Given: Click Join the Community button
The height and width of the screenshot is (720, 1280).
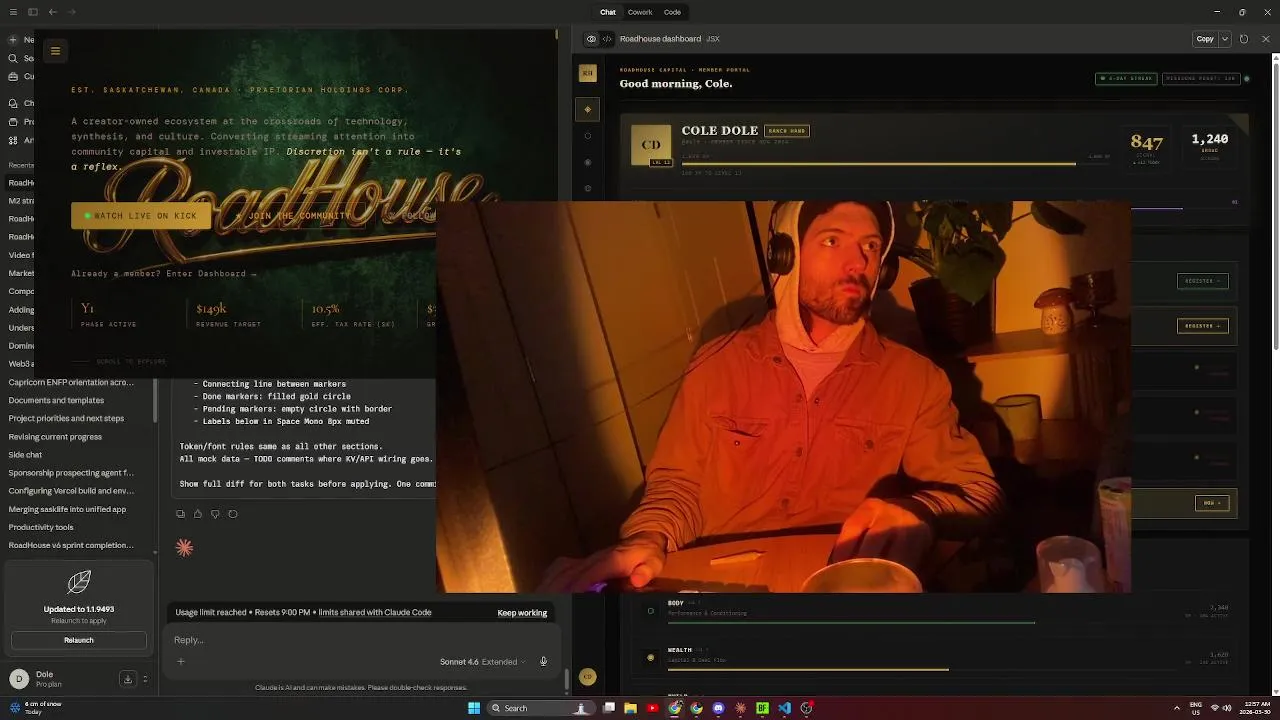Looking at the screenshot, I should [293, 216].
